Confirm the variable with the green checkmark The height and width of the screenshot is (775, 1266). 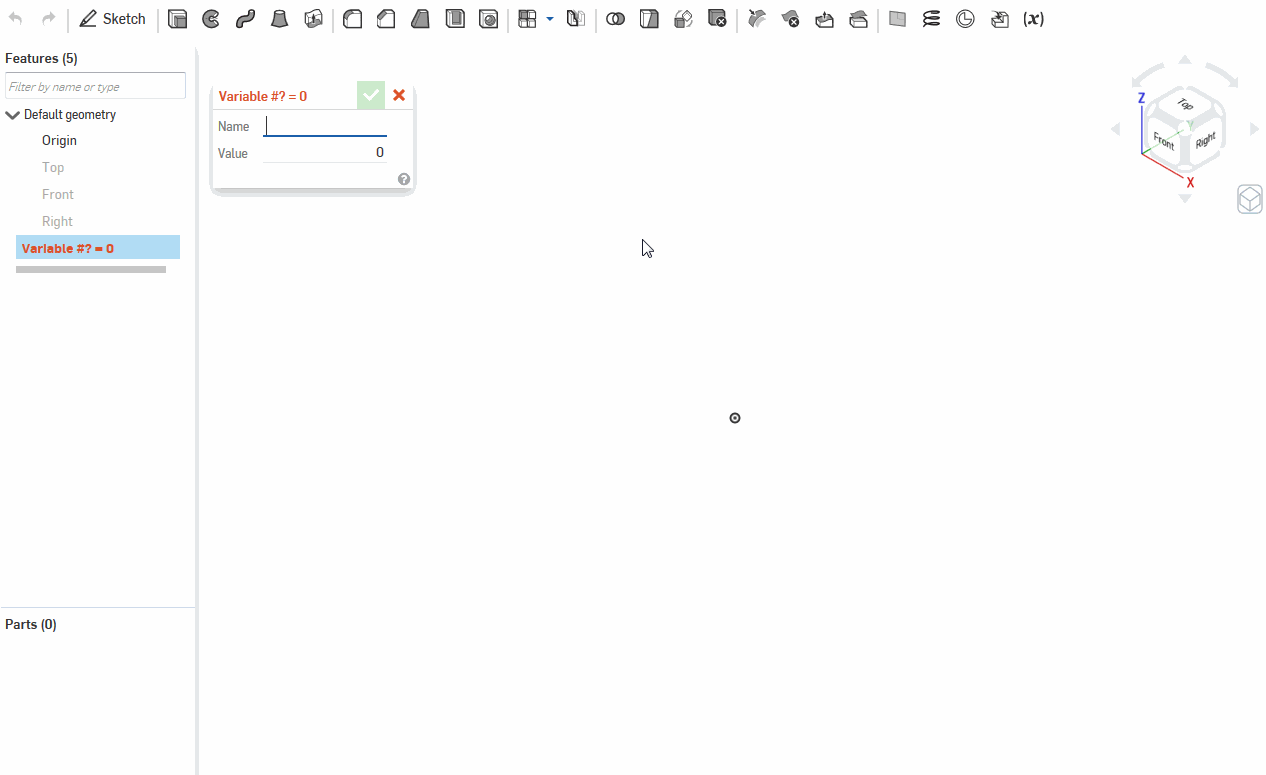370,95
